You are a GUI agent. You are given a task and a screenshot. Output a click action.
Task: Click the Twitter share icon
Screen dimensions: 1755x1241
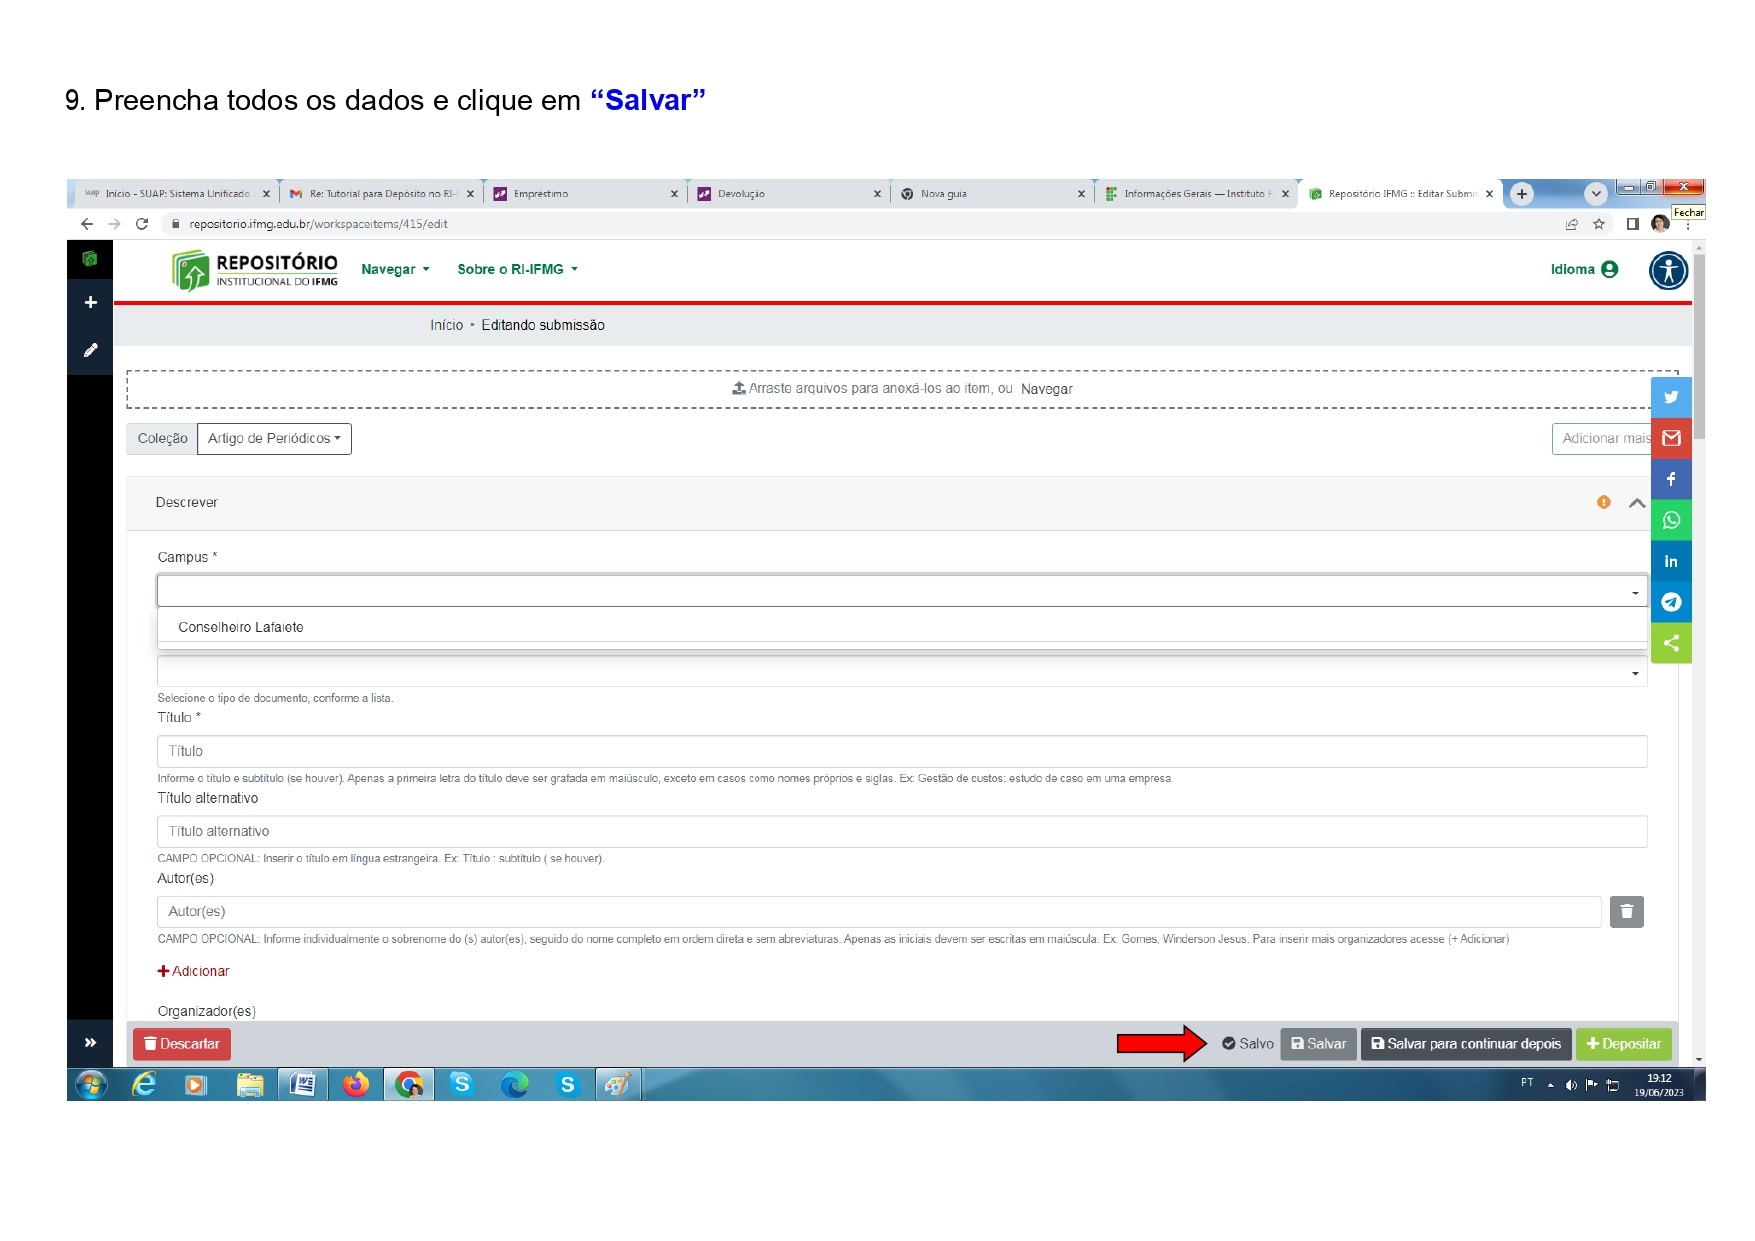[x=1670, y=397]
